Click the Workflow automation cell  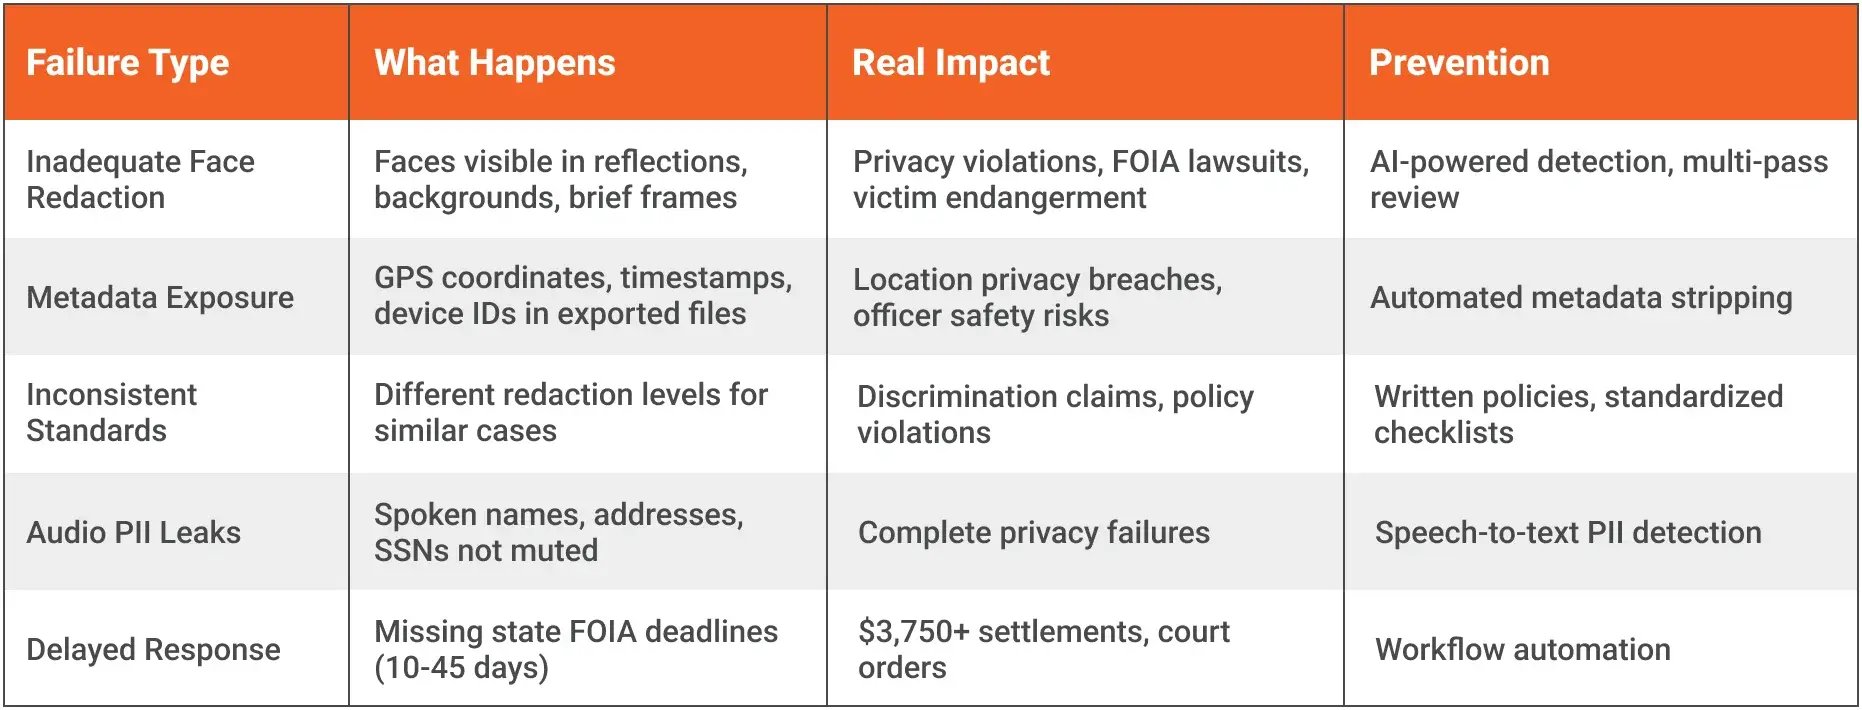click(1522, 649)
